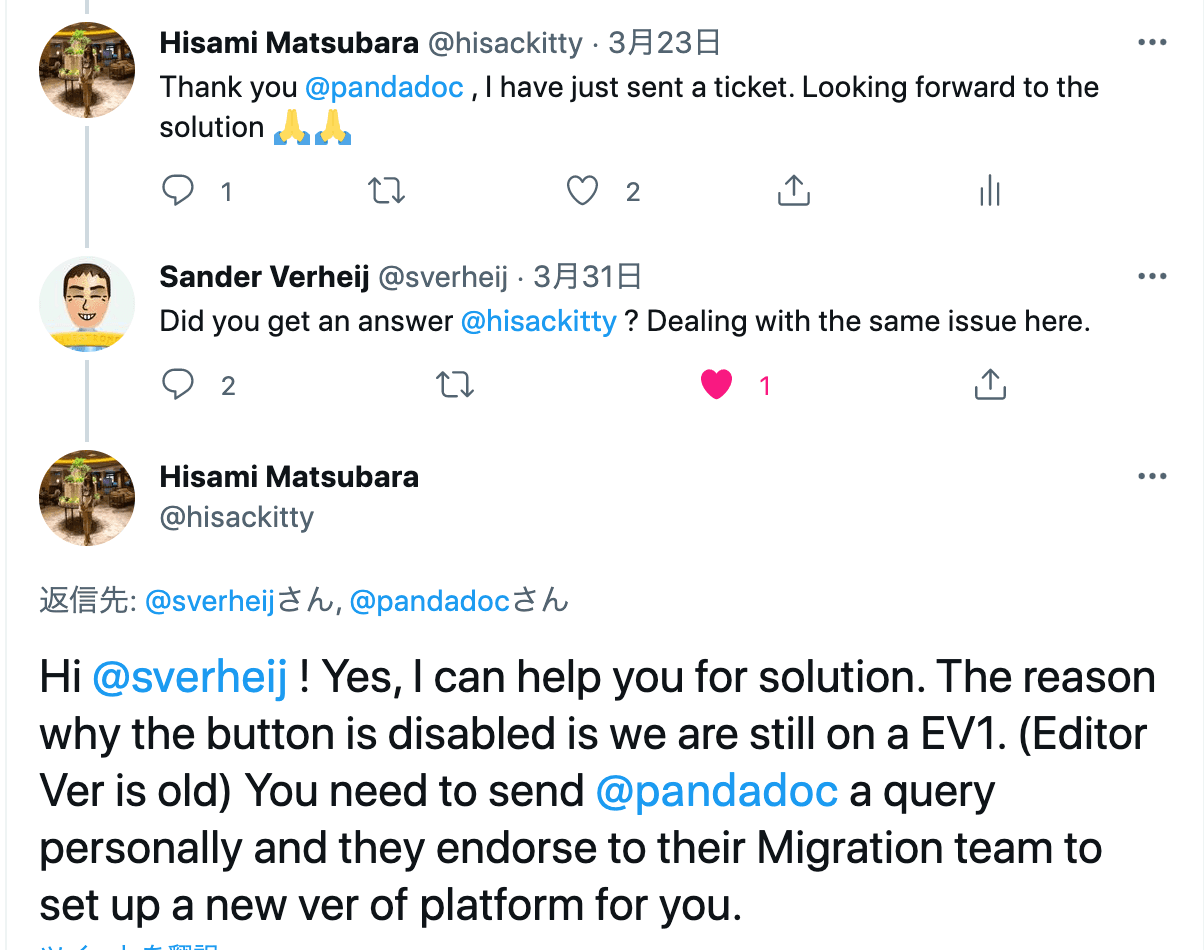Open Sander Verheij's profile avatar
The image size is (1204, 950).
(x=87, y=304)
